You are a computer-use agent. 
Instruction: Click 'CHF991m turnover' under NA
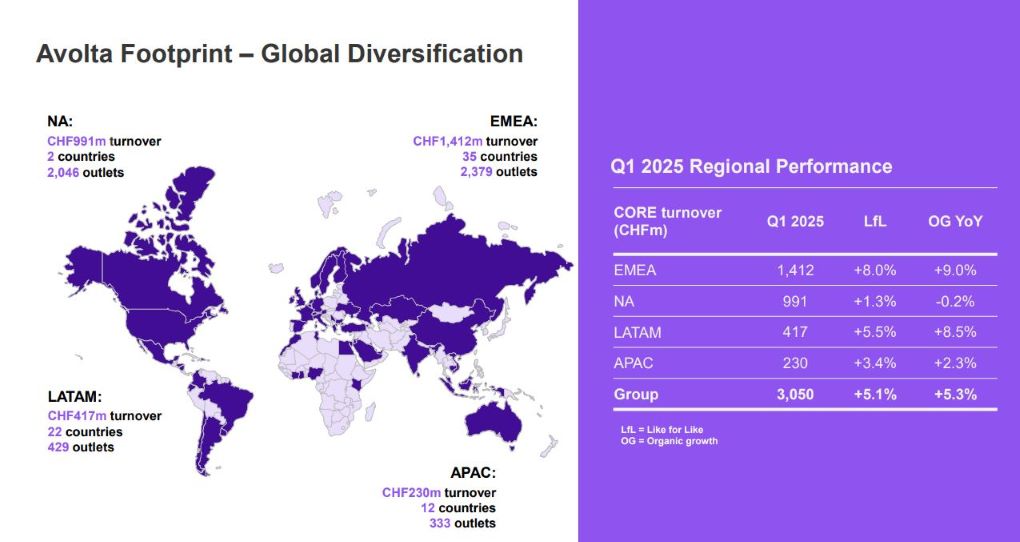point(103,141)
